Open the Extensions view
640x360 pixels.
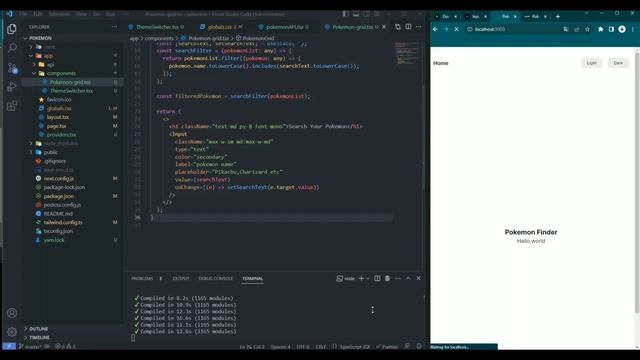tap(12, 106)
